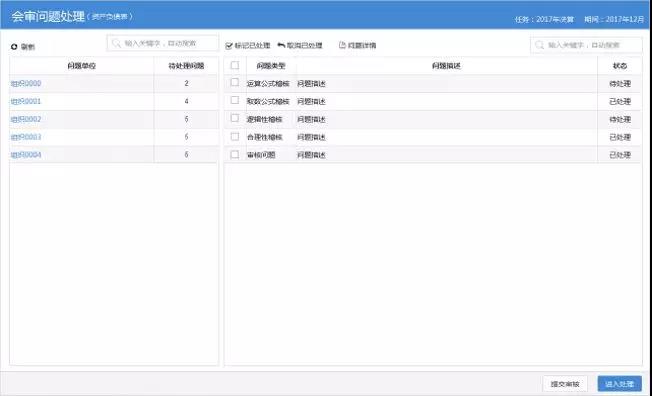Focus the left keyword search field above 问题单位
This screenshot has height=396, width=652.
click(x=163, y=43)
